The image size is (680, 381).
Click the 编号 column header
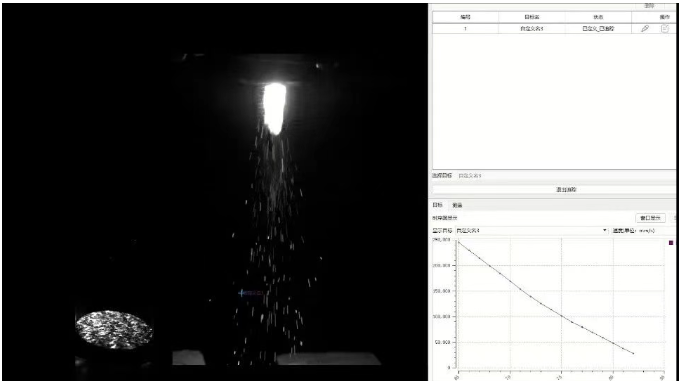point(465,17)
